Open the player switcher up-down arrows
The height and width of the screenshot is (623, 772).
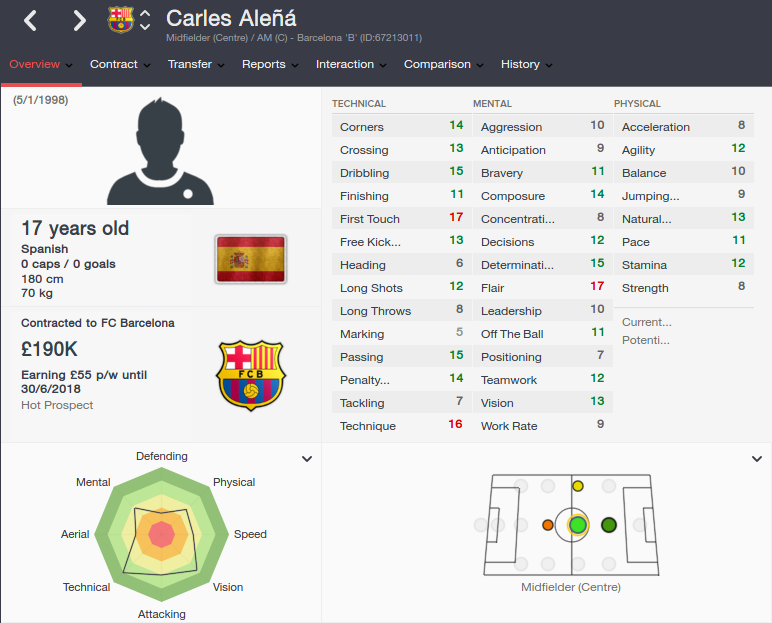(145, 20)
